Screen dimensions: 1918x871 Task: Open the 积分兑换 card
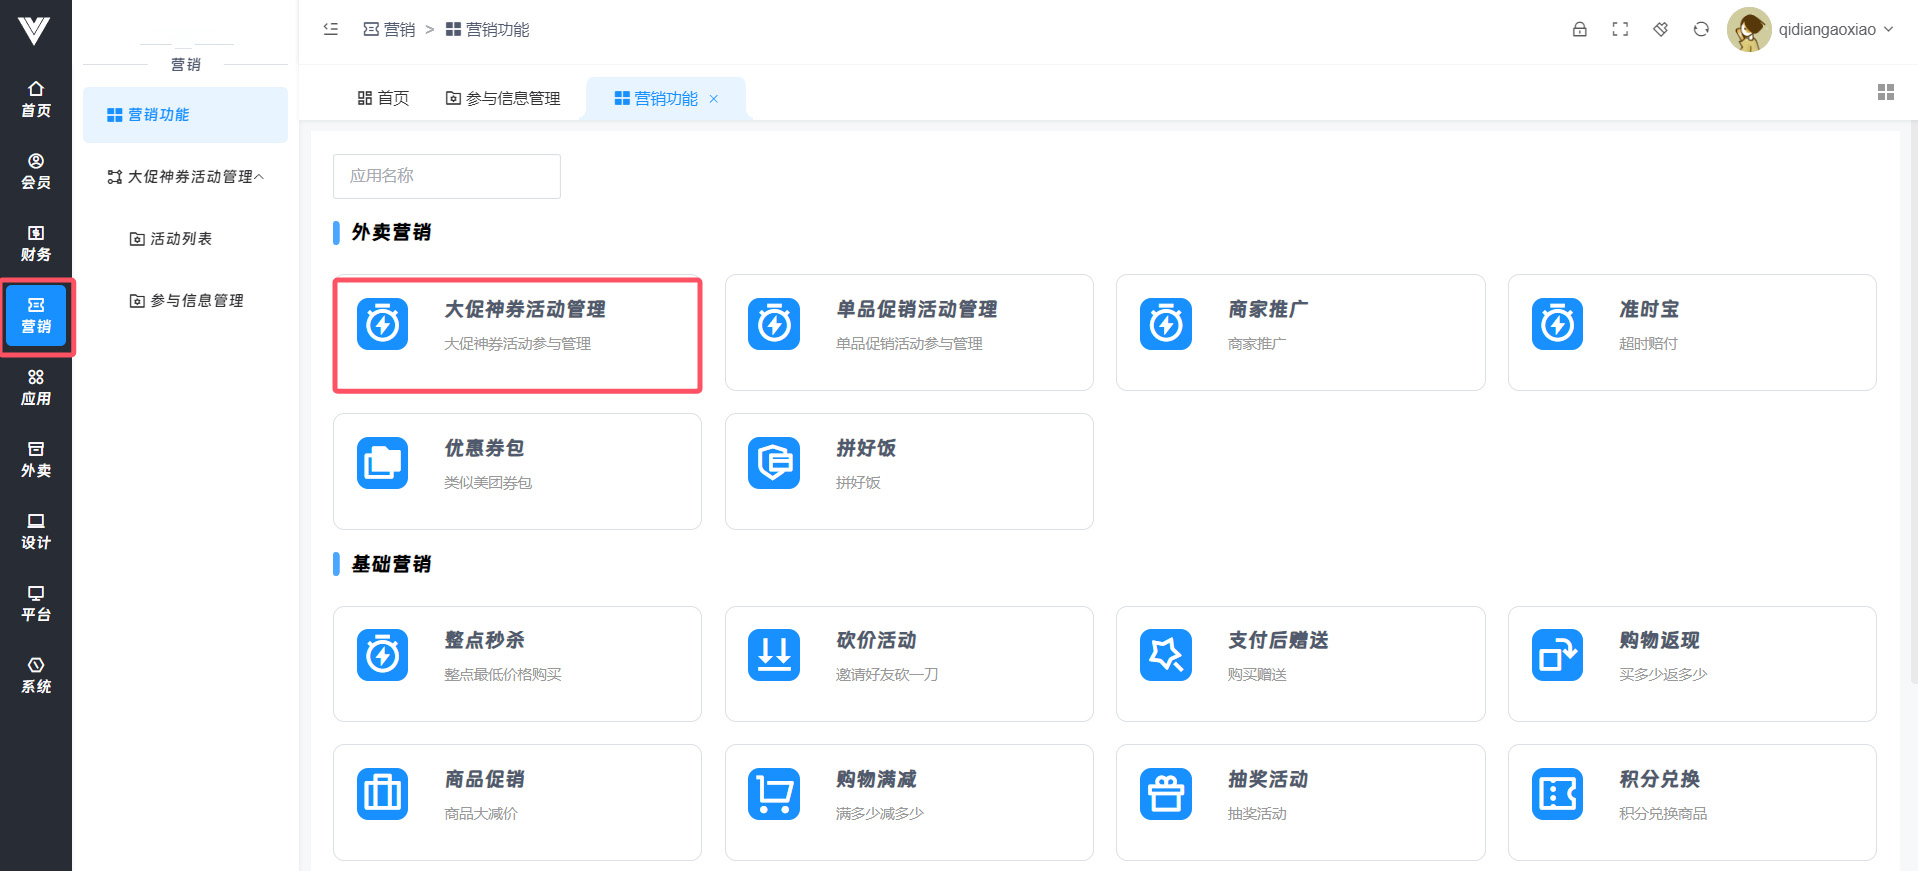1691,801
